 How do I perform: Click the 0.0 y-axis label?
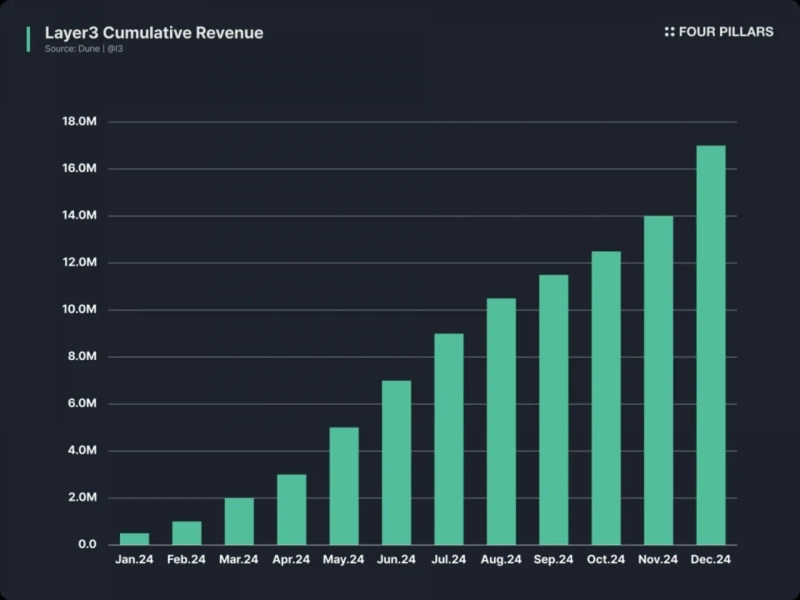coord(87,545)
